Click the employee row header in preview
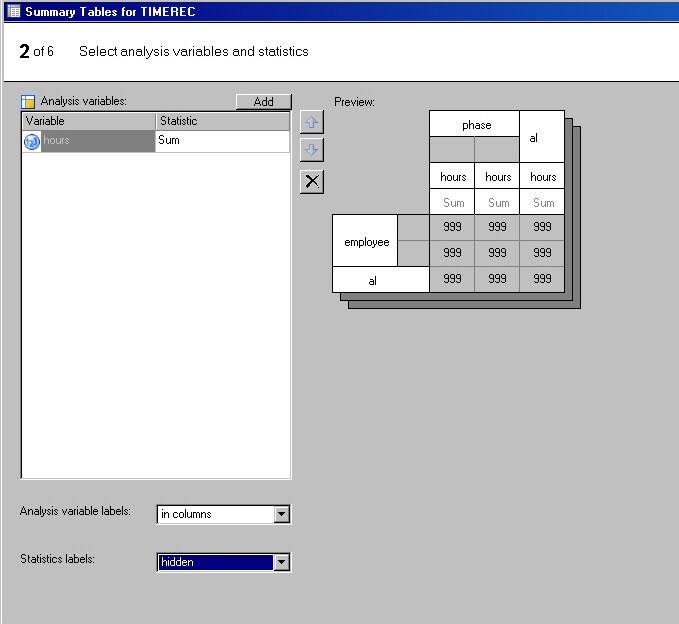The image size is (679, 624). click(x=366, y=242)
